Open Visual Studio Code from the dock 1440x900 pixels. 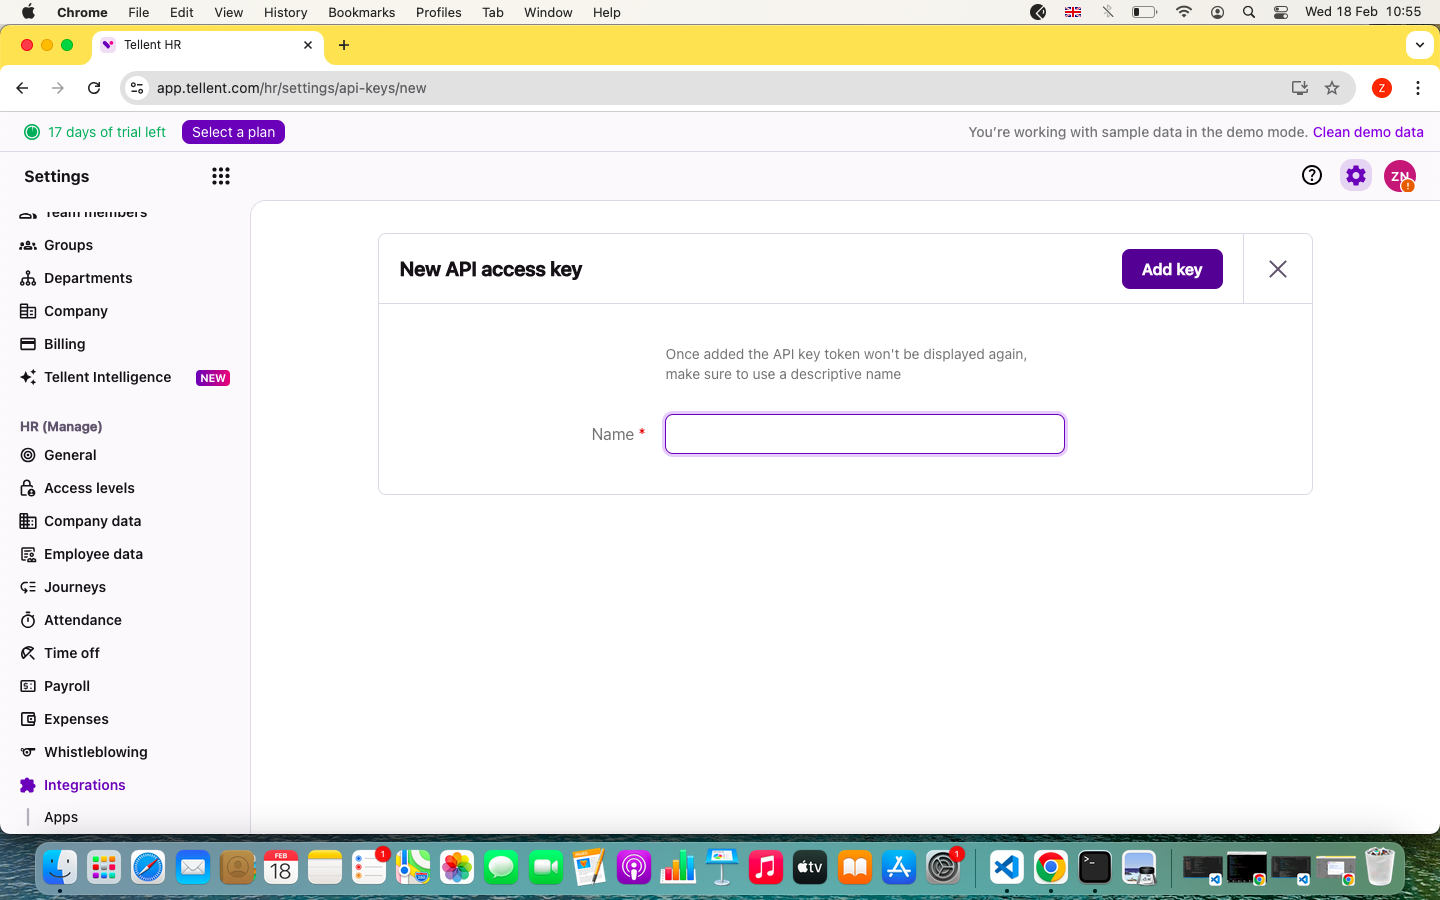click(1007, 867)
